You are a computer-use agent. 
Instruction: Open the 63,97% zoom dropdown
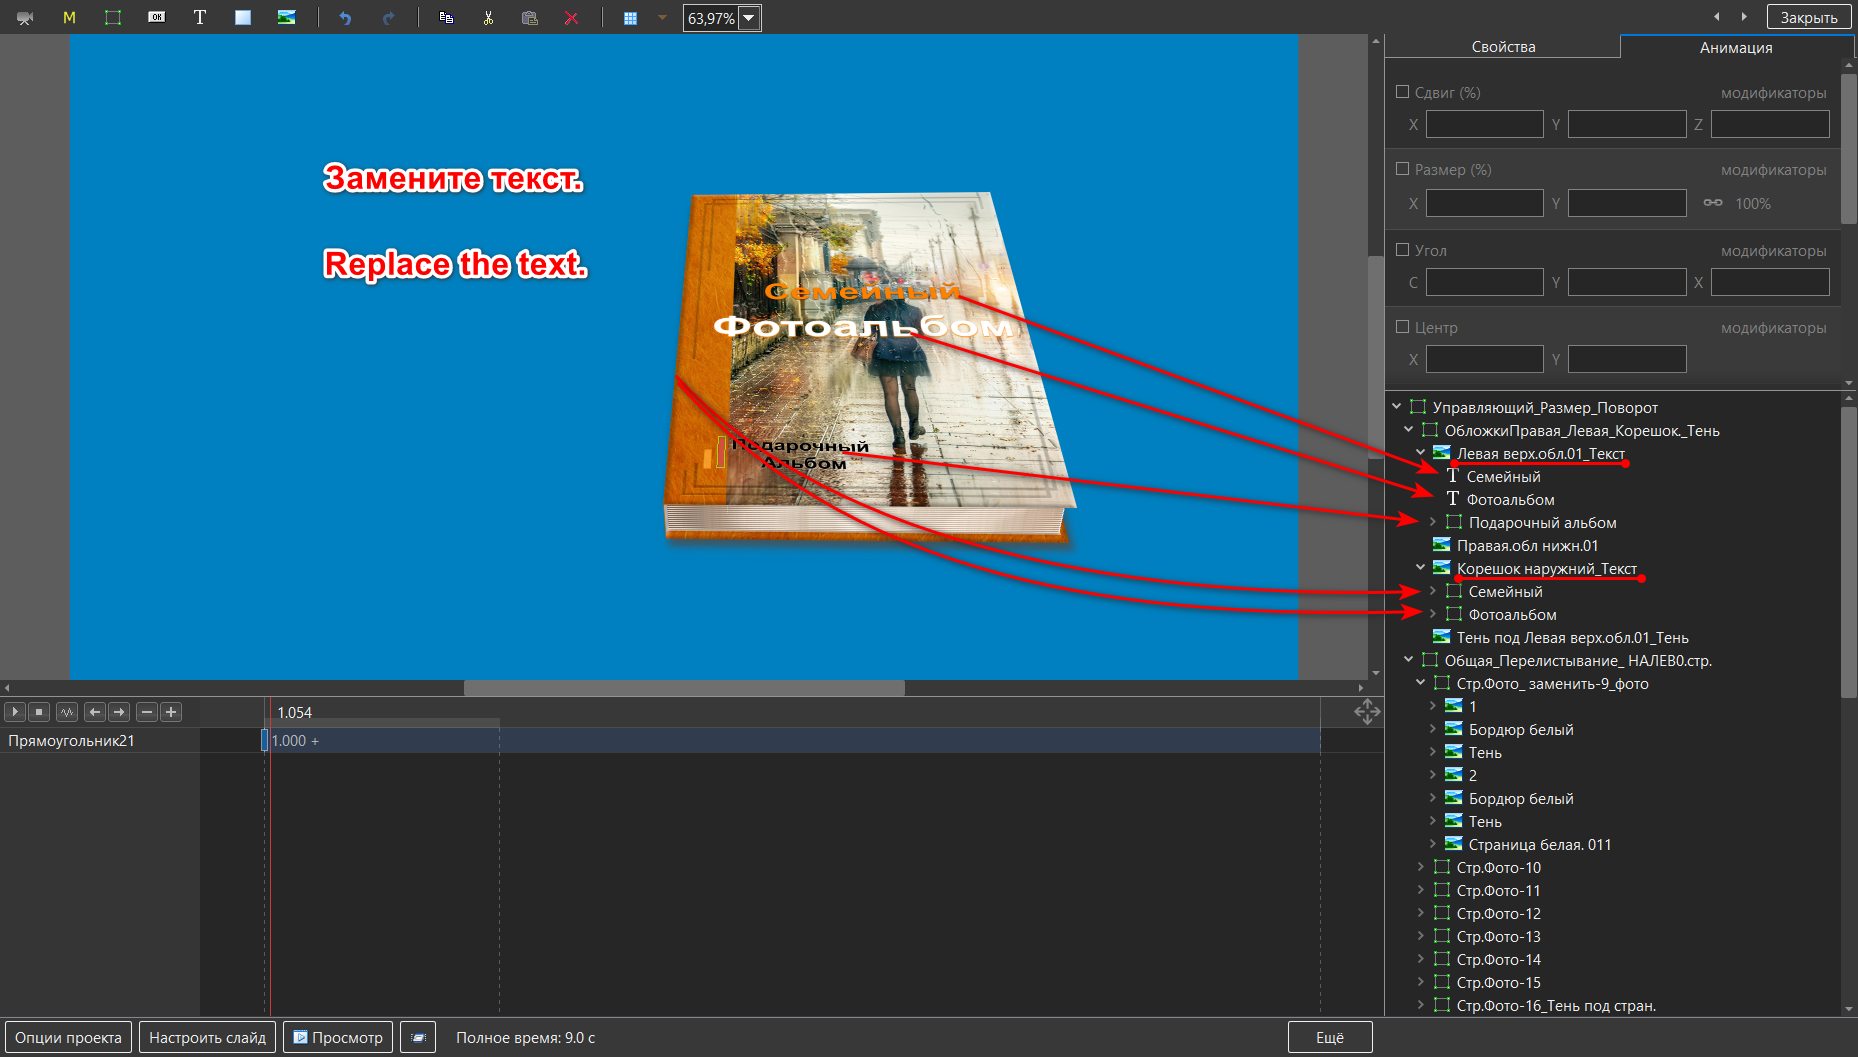[x=748, y=18]
